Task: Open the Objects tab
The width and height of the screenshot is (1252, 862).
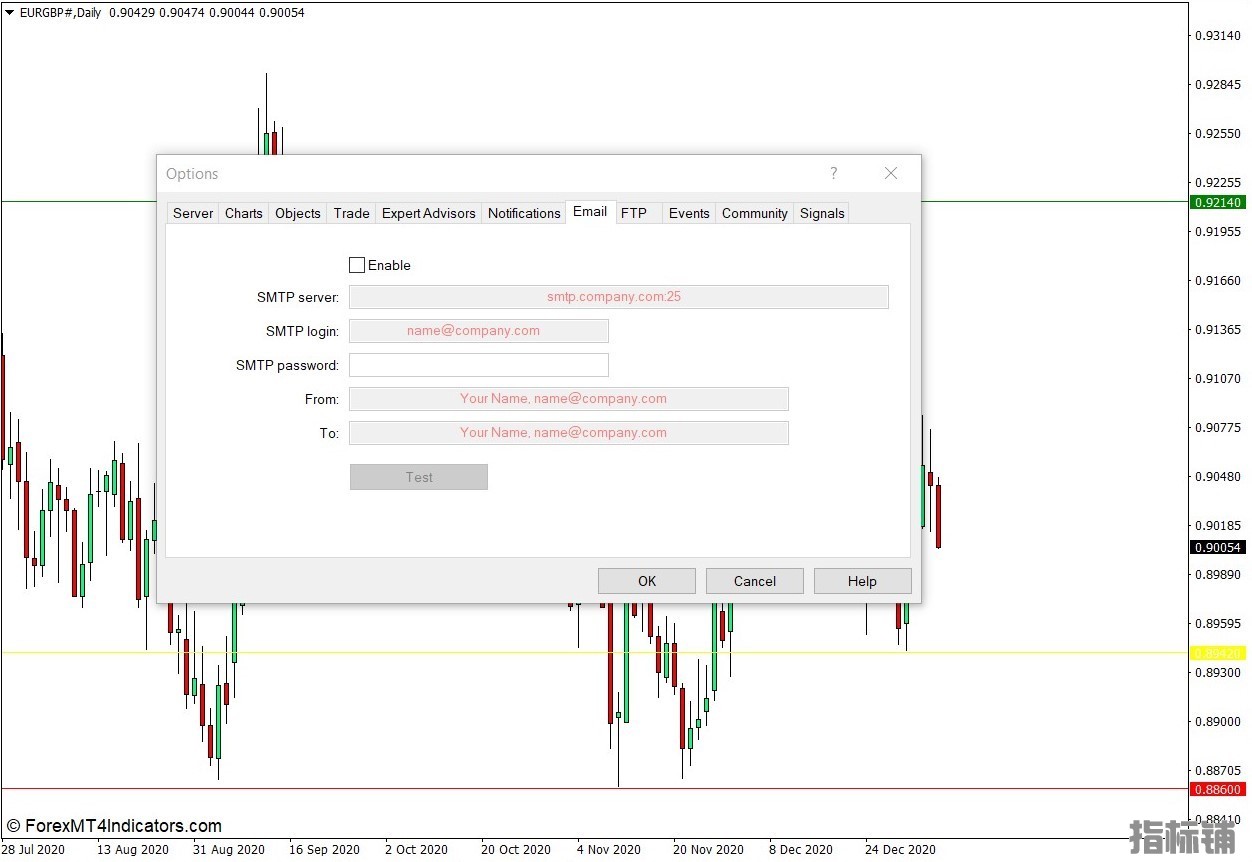Action: pyautogui.click(x=298, y=213)
